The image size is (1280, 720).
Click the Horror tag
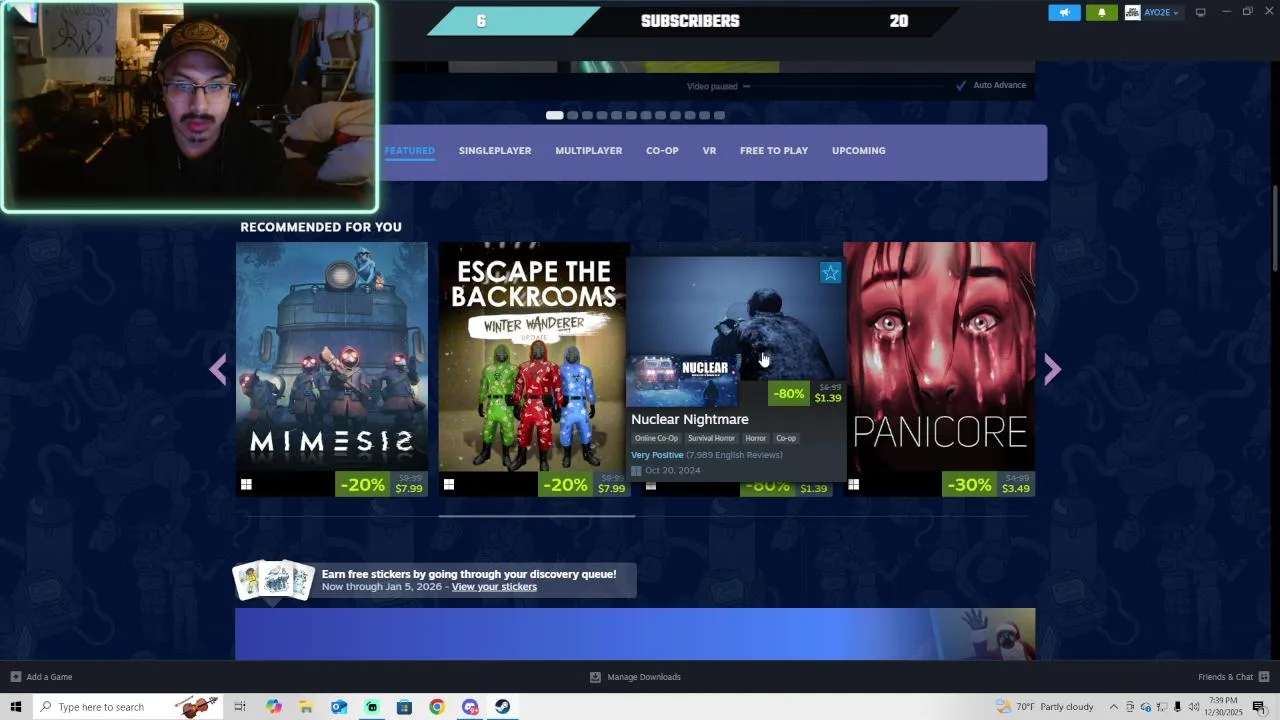click(x=756, y=438)
